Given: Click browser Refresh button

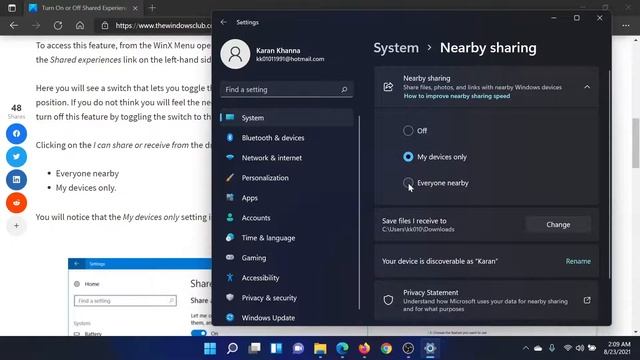Looking at the screenshot, I should click(58, 25).
